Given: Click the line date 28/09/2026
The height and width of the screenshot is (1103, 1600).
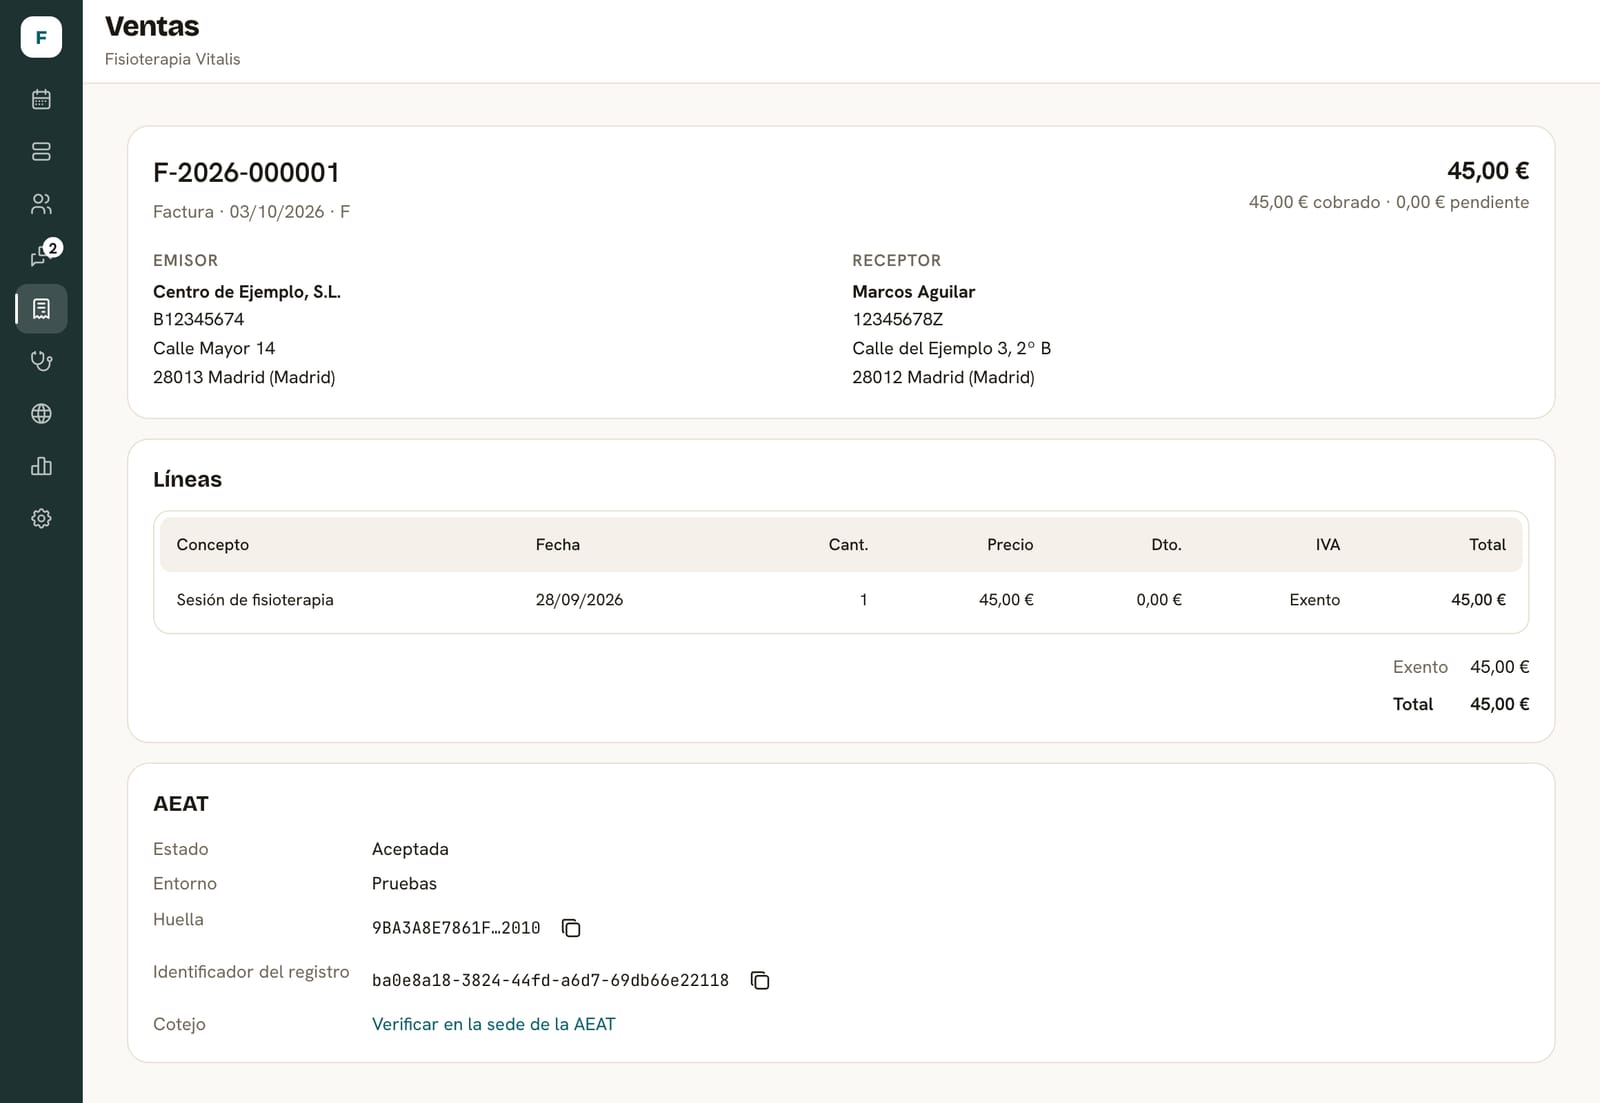Looking at the screenshot, I should (579, 600).
